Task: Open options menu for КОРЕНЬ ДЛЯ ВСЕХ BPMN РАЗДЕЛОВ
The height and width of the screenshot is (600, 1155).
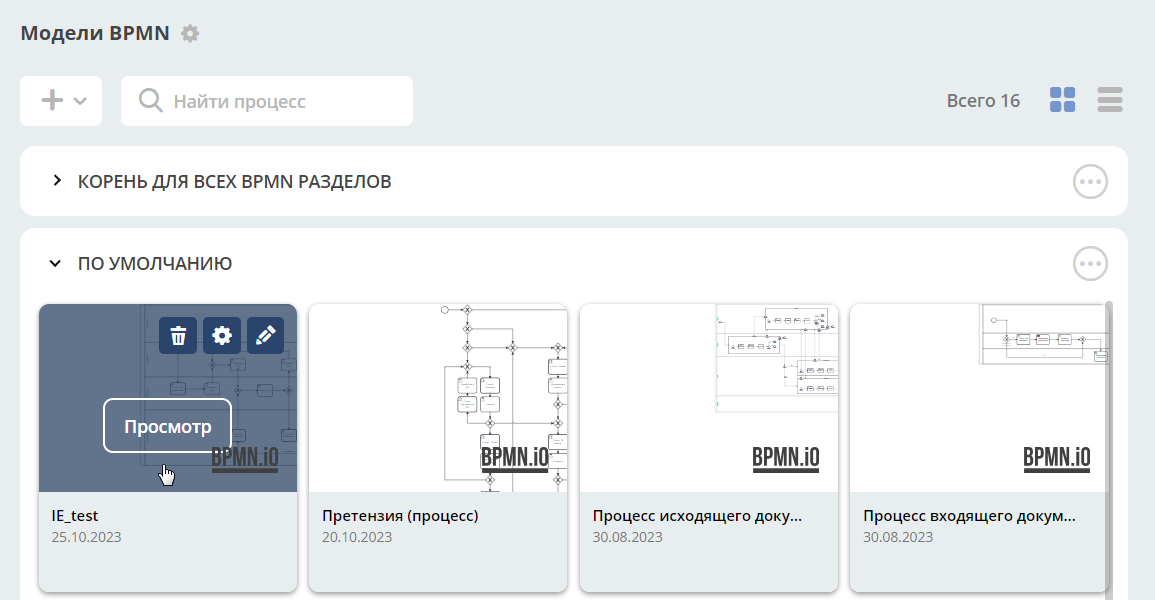Action: (x=1090, y=181)
